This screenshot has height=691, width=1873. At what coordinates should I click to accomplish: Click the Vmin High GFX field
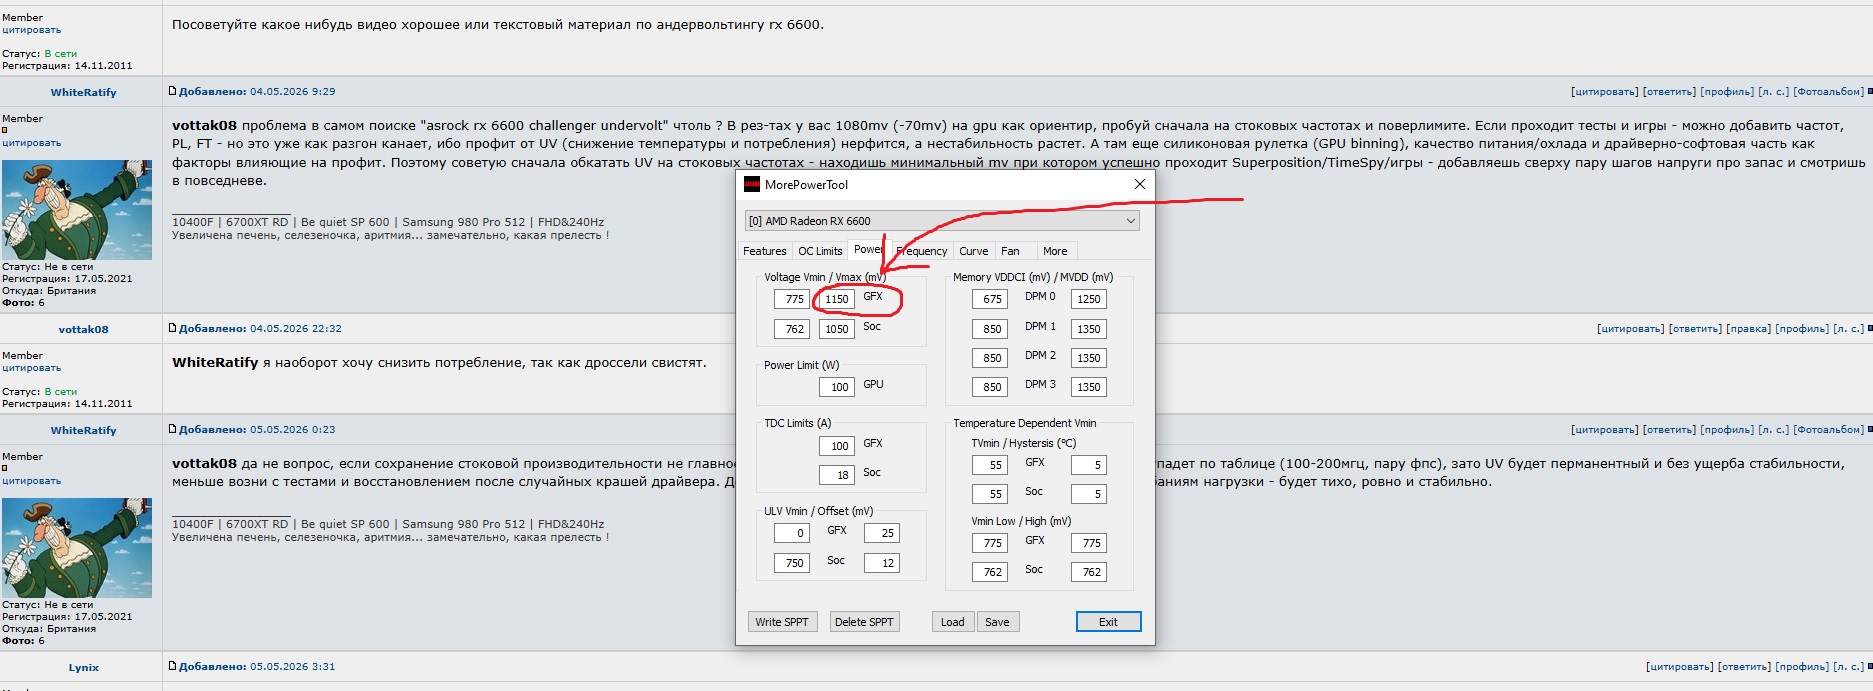pos(1088,543)
